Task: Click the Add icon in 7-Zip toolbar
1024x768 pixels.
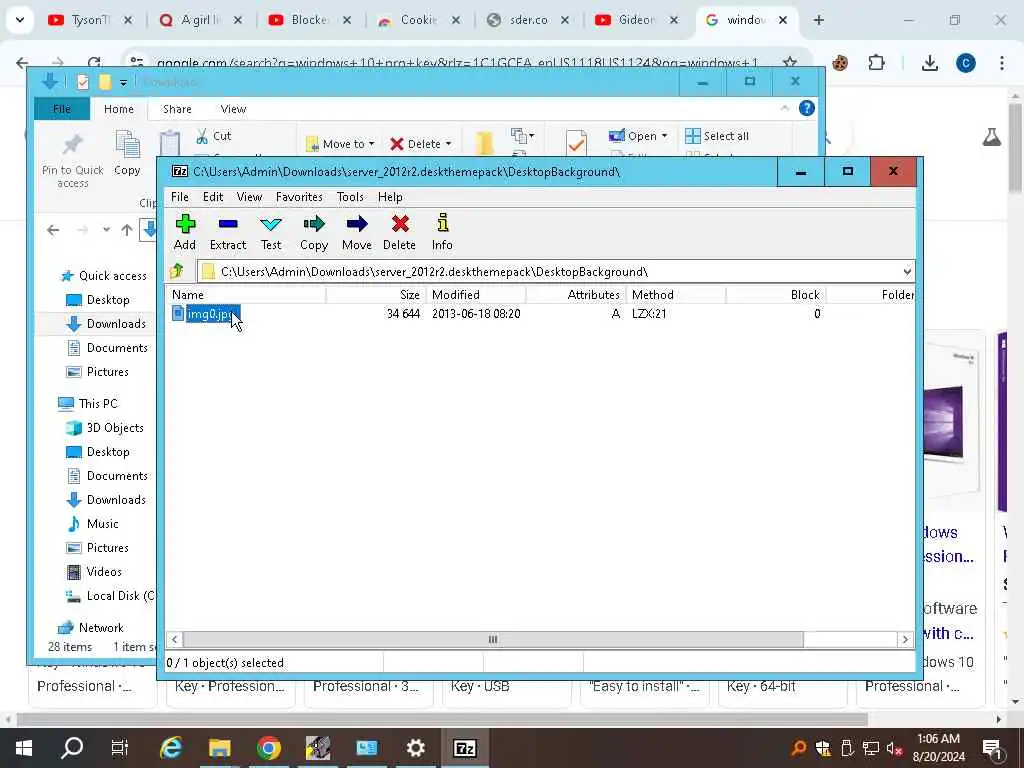Action: pyautogui.click(x=185, y=225)
